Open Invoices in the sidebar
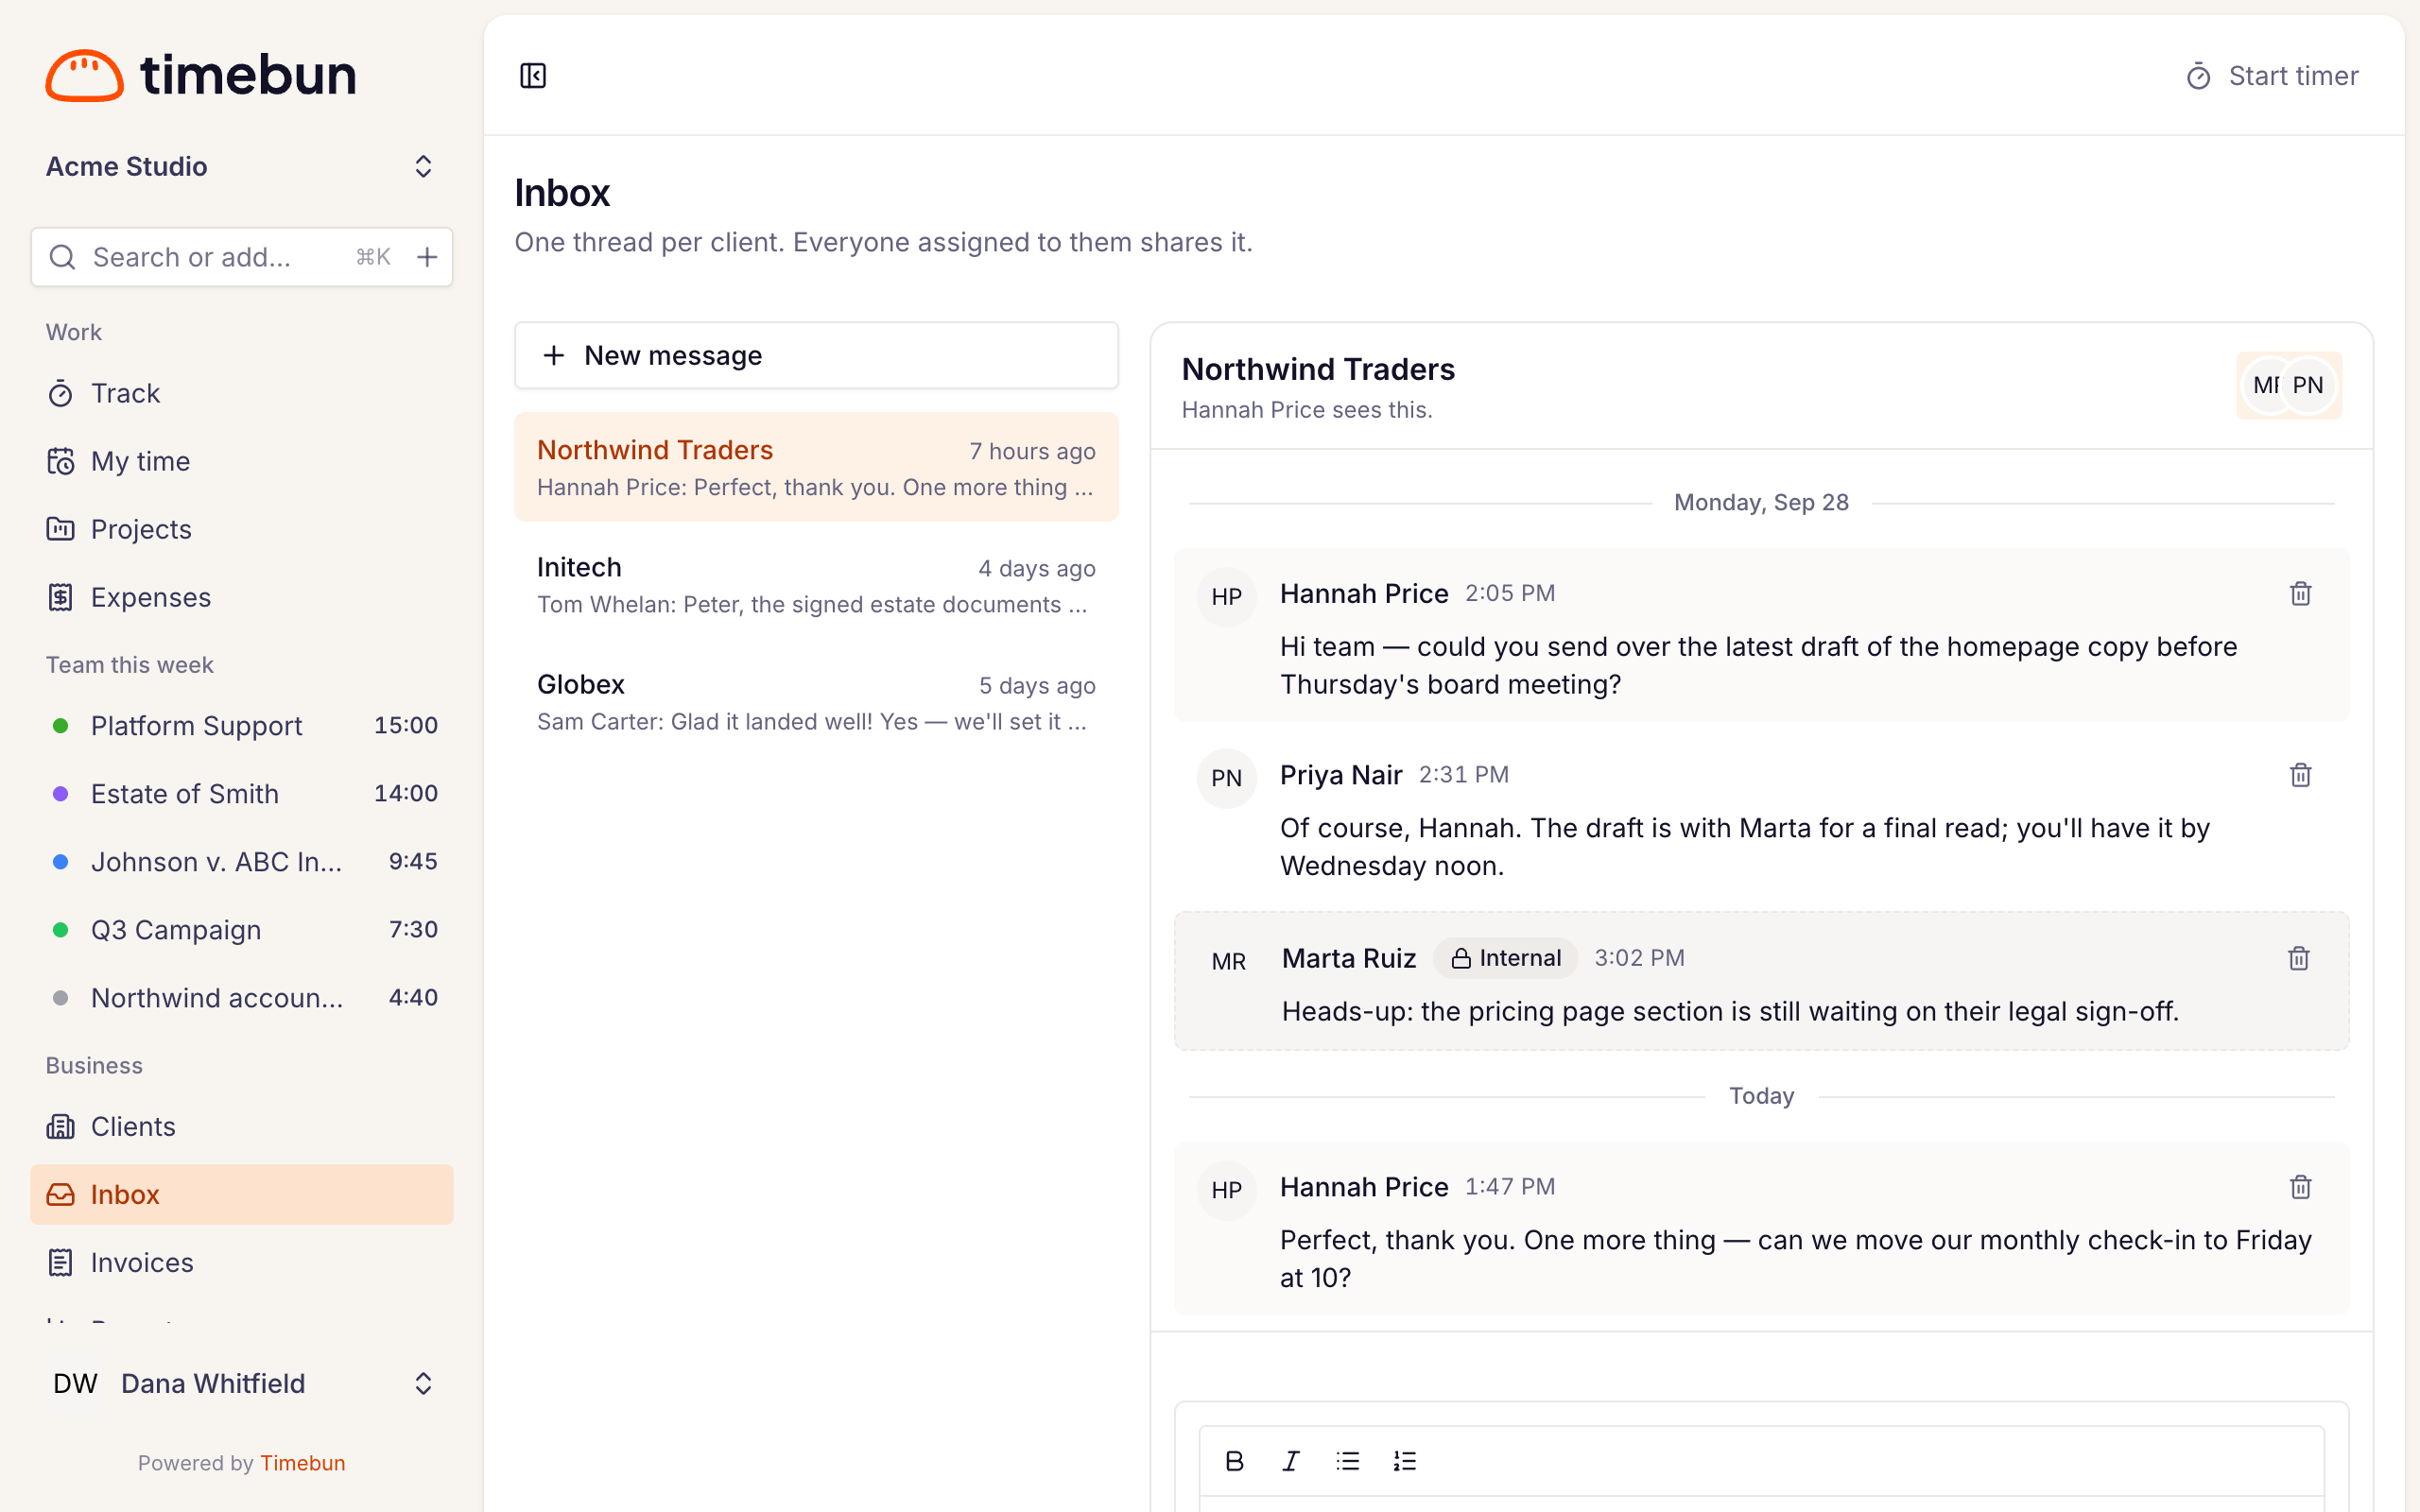This screenshot has height=1512, width=2420. pos(242,1262)
